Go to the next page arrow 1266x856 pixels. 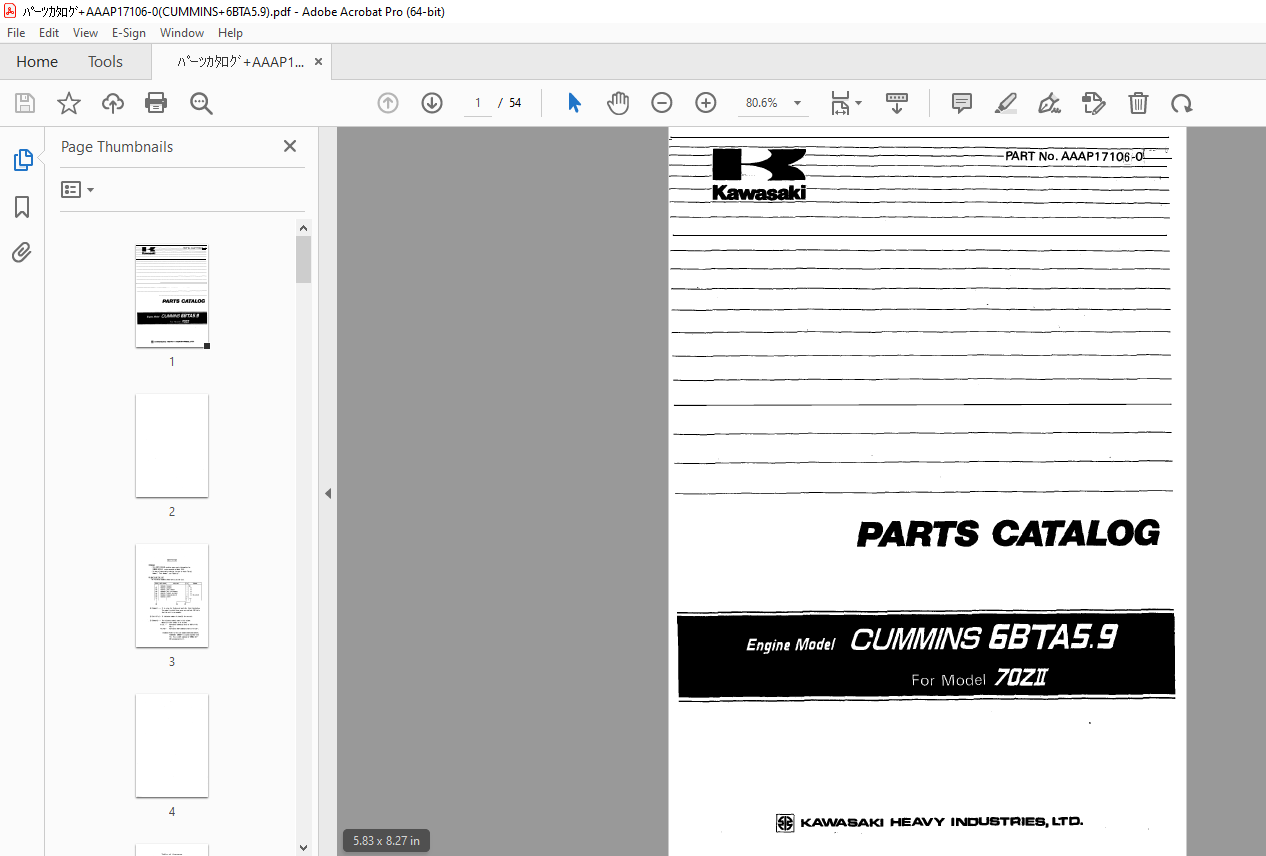tap(432, 103)
